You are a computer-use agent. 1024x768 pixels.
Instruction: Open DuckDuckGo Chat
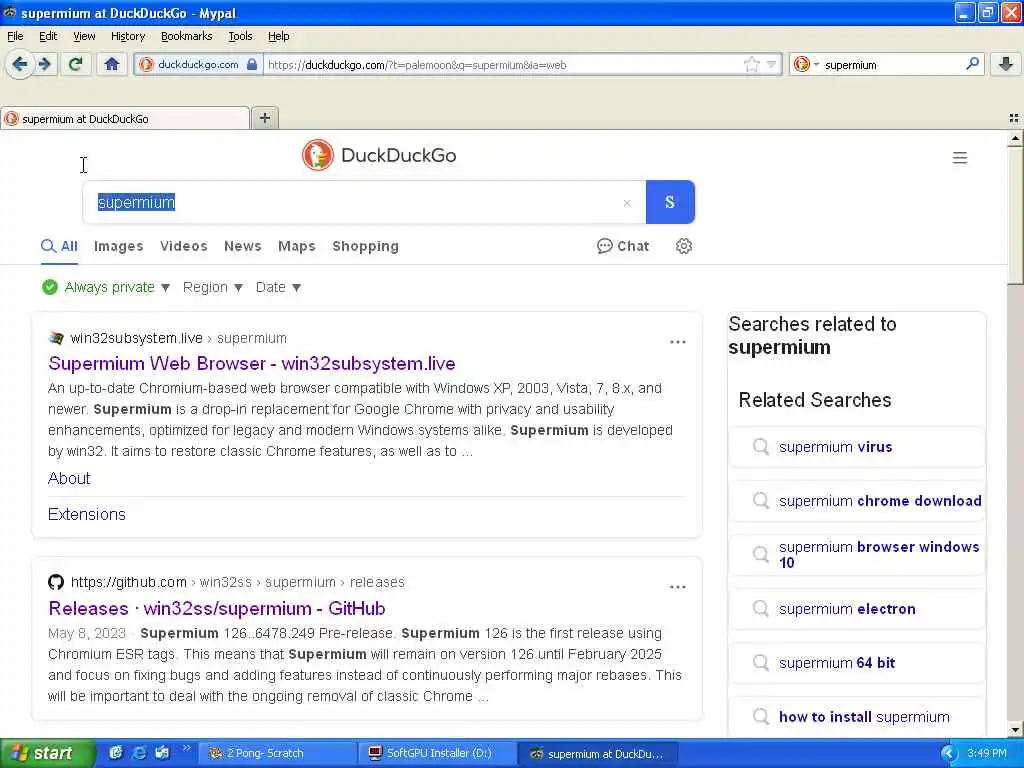[623, 246]
